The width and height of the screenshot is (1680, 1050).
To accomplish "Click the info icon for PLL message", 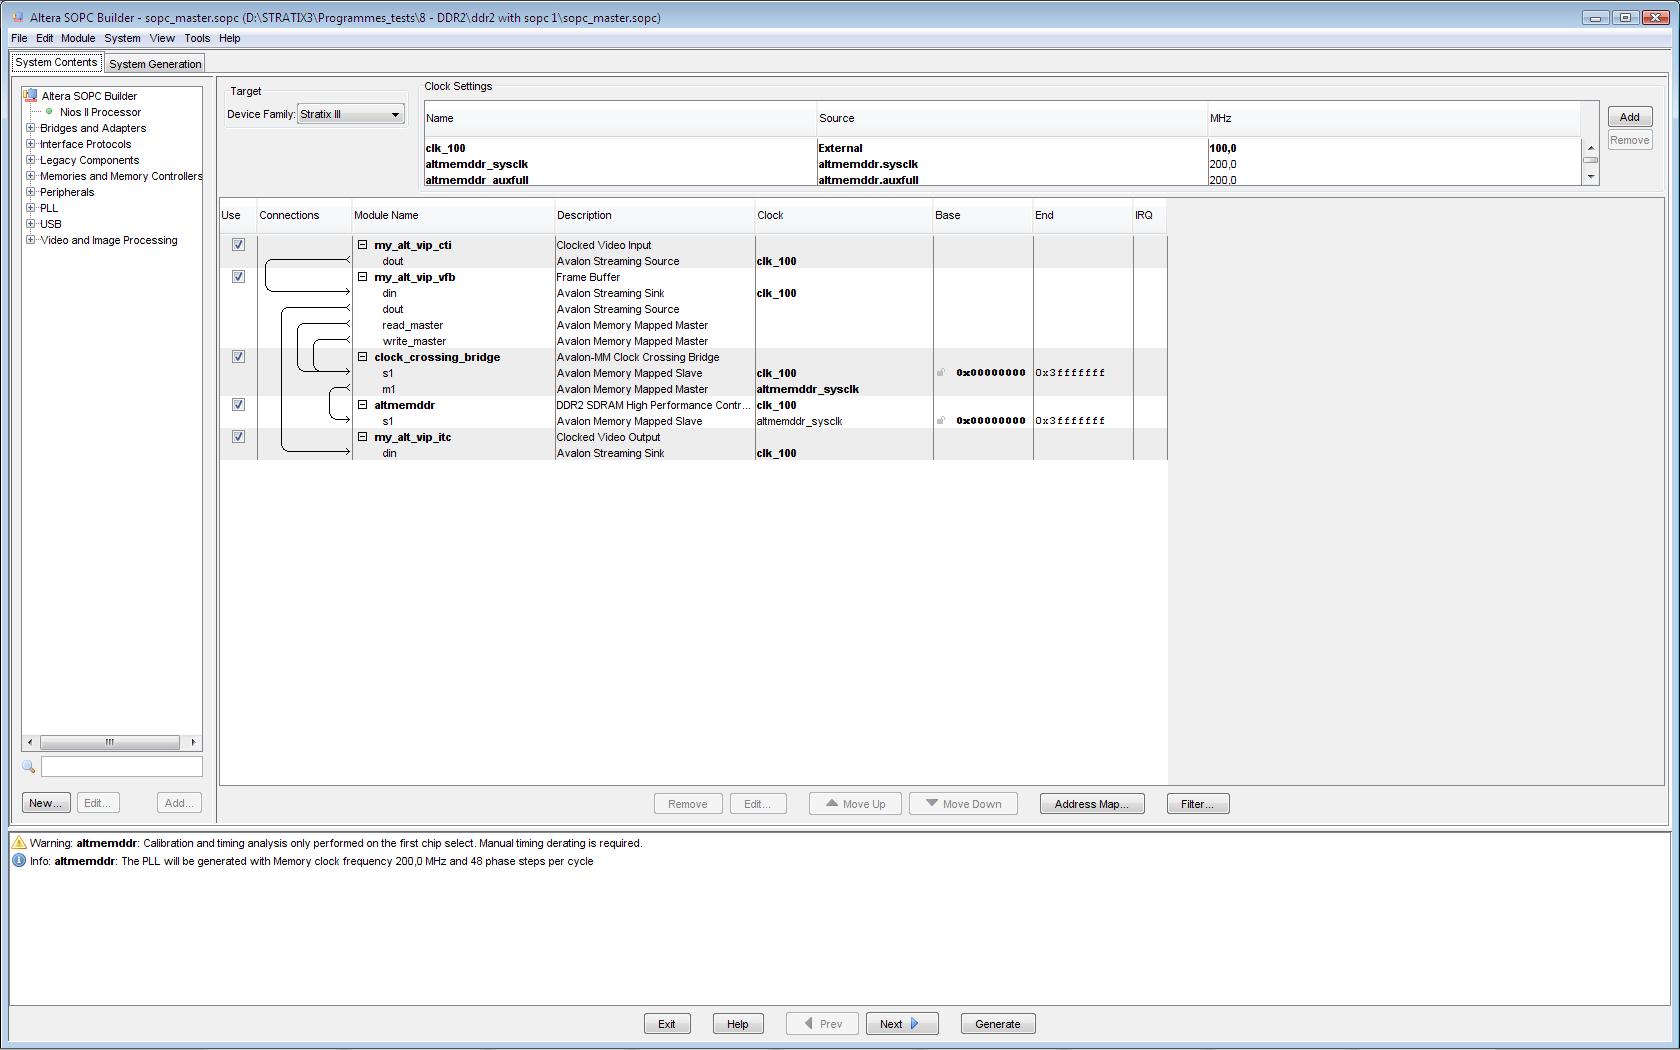I will [19, 861].
